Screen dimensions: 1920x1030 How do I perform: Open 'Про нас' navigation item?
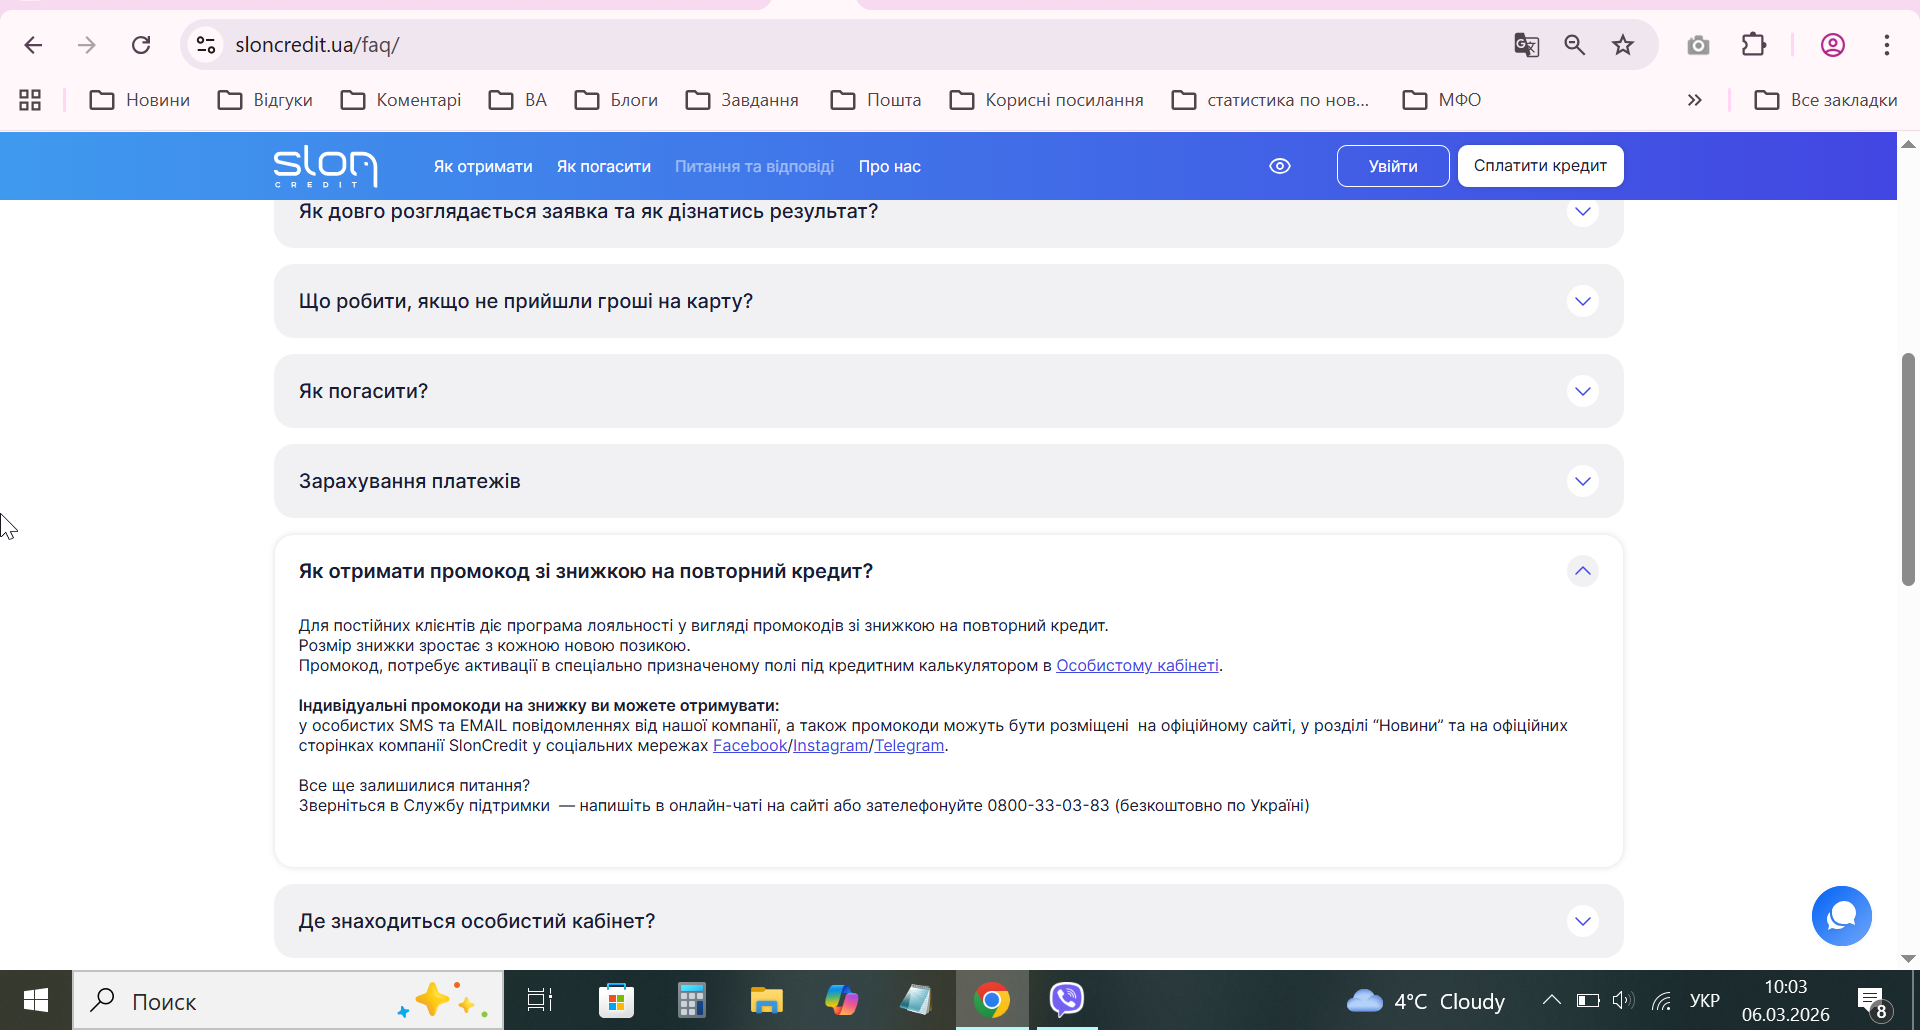point(889,166)
